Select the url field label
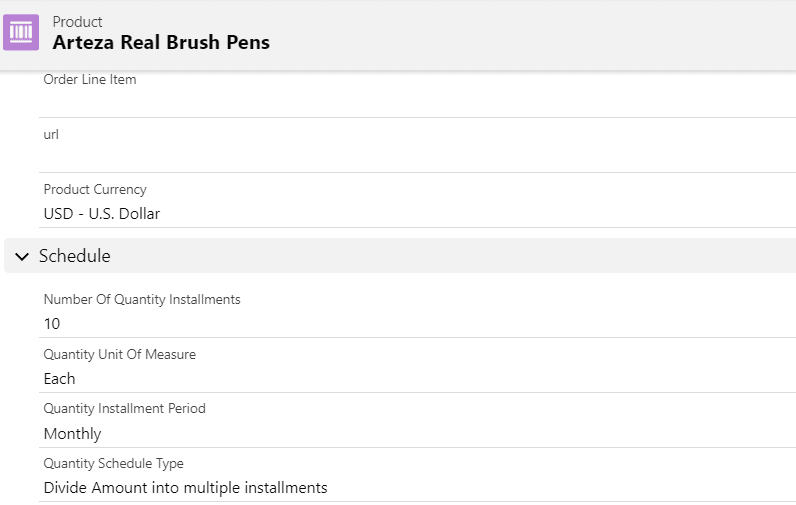Viewport: 796px width, 505px height. (51, 134)
